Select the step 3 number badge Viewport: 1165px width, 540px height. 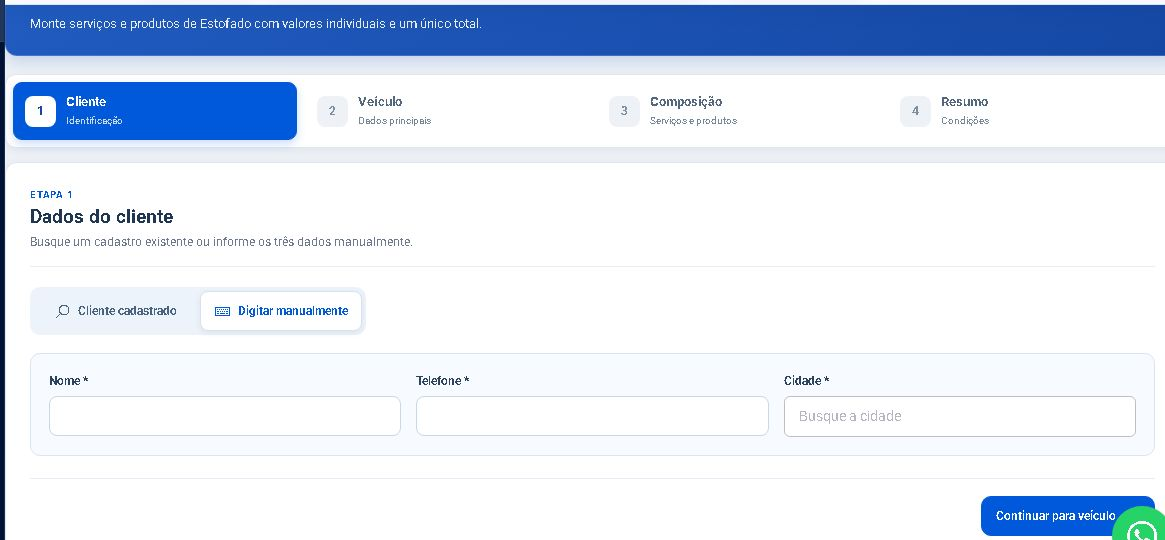(624, 111)
